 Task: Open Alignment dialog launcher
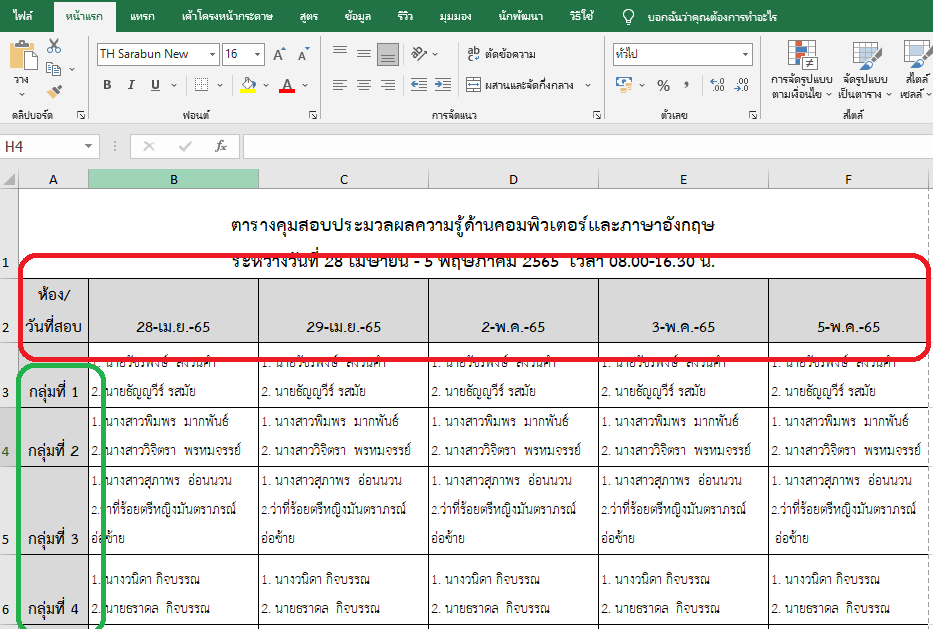[597, 115]
